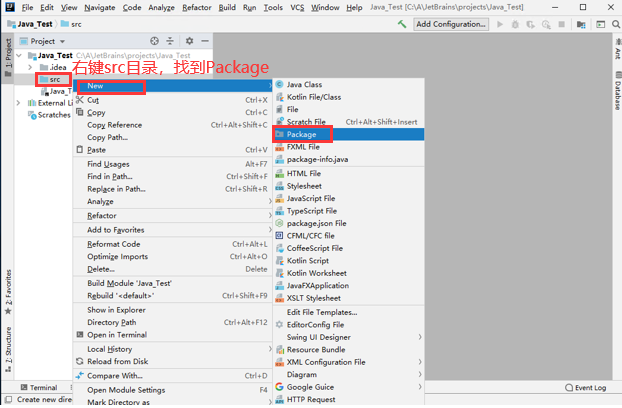This screenshot has width=622, height=408.
Task: Click the Search Everywhere magnifier icon
Action: (x=616, y=24)
